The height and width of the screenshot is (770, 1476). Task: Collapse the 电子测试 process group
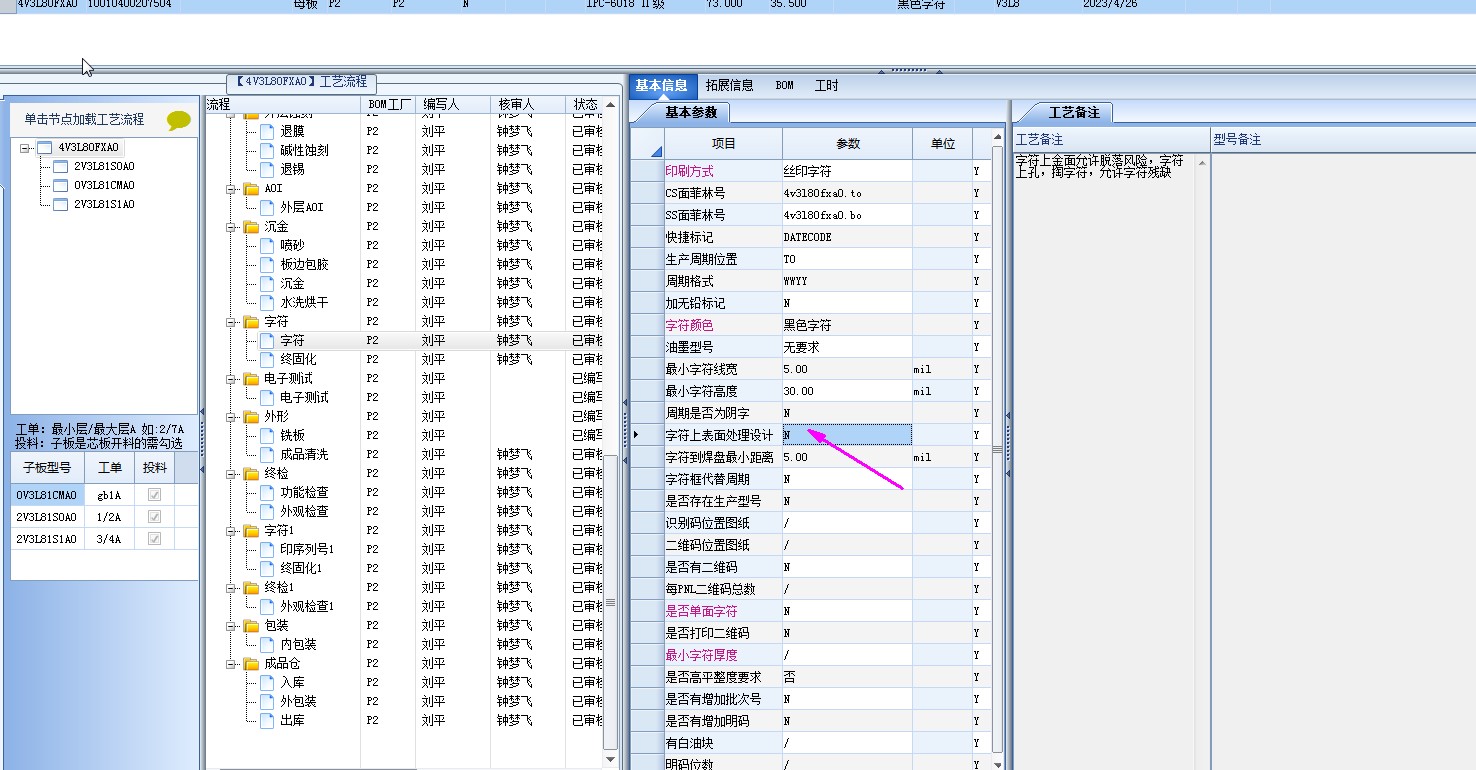click(x=232, y=378)
